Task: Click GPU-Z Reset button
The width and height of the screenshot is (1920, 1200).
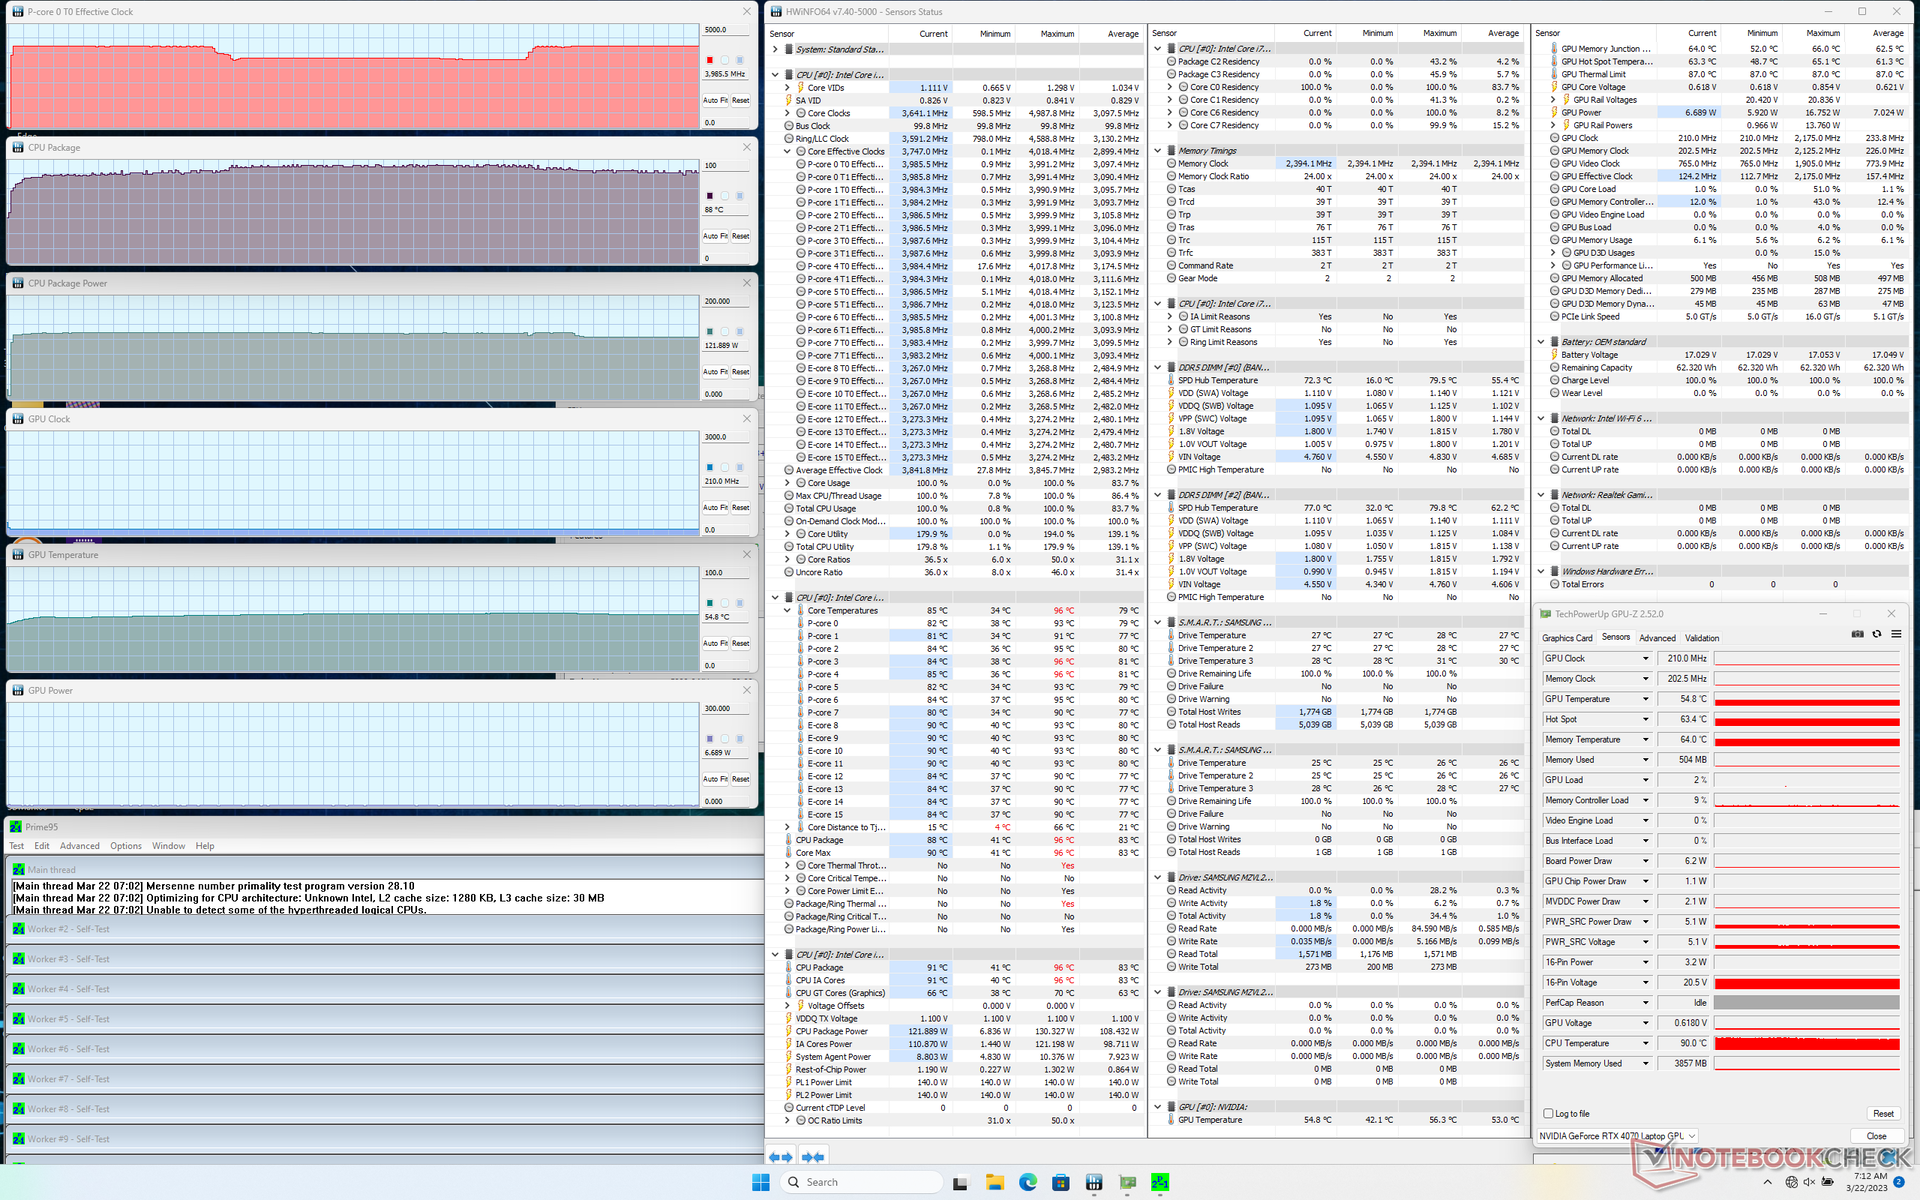Action: click(1883, 1114)
